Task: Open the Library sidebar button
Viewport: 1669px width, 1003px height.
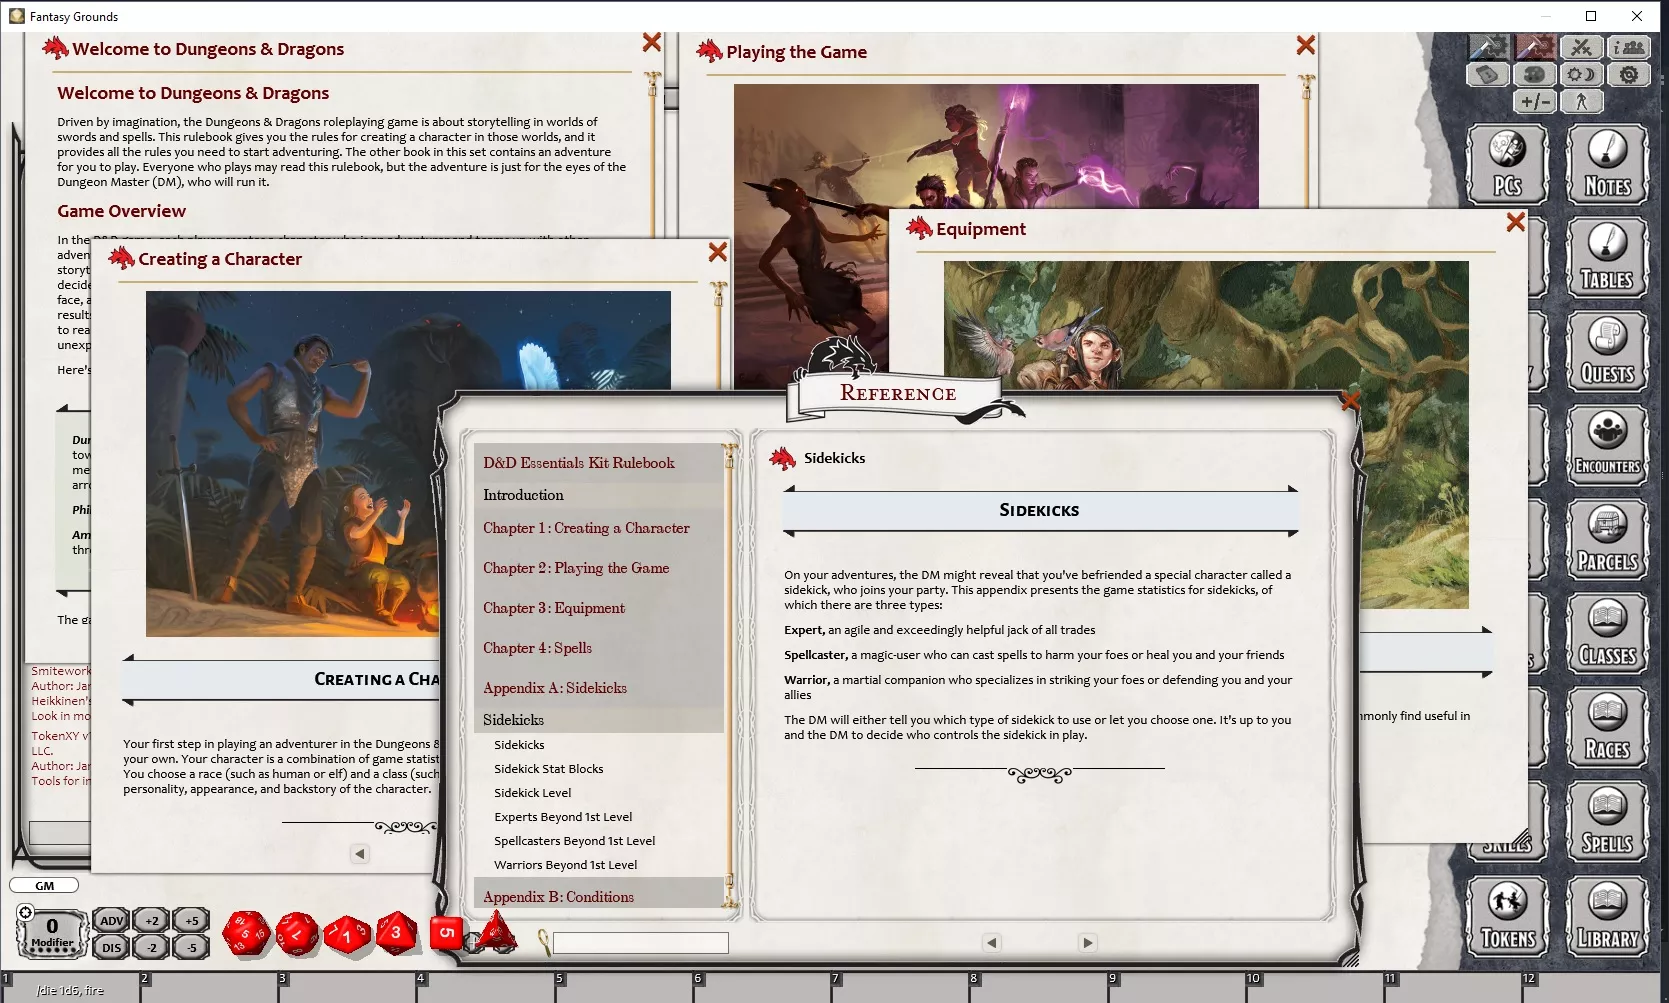Action: pos(1607,916)
